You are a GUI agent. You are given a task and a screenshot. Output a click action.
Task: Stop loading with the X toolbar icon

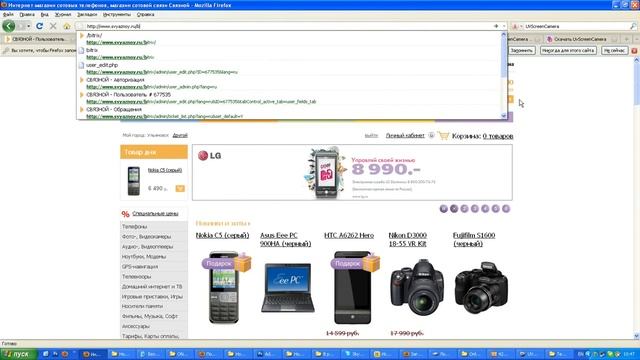(53, 26)
